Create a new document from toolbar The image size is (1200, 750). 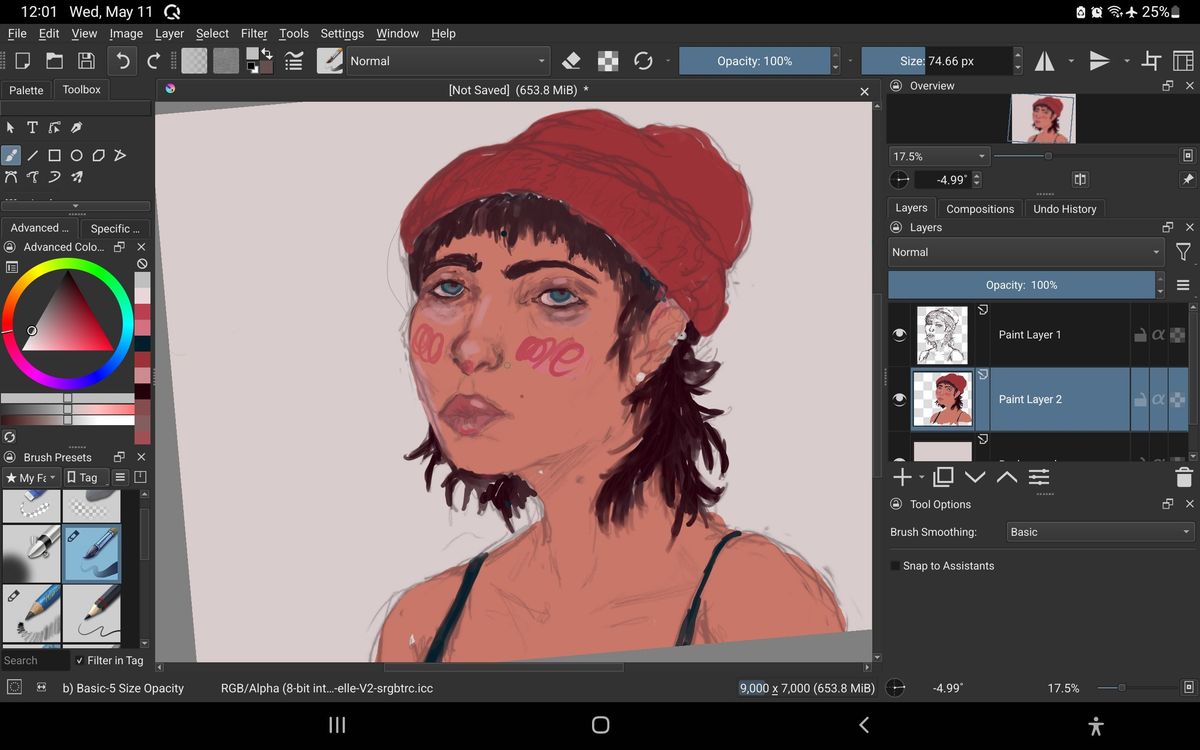tap(22, 61)
